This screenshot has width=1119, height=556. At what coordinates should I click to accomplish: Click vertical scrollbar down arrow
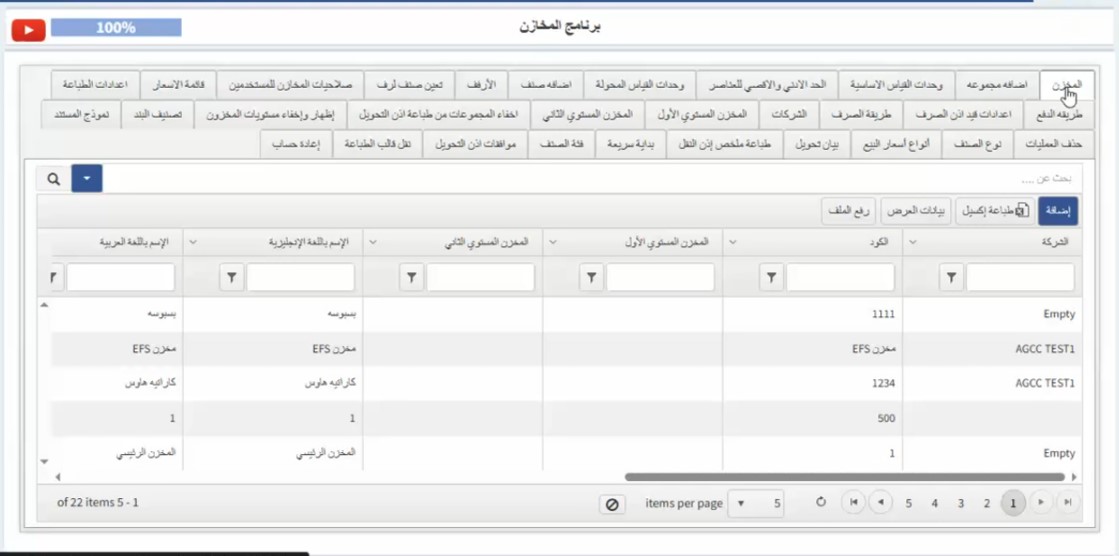tap(44, 462)
